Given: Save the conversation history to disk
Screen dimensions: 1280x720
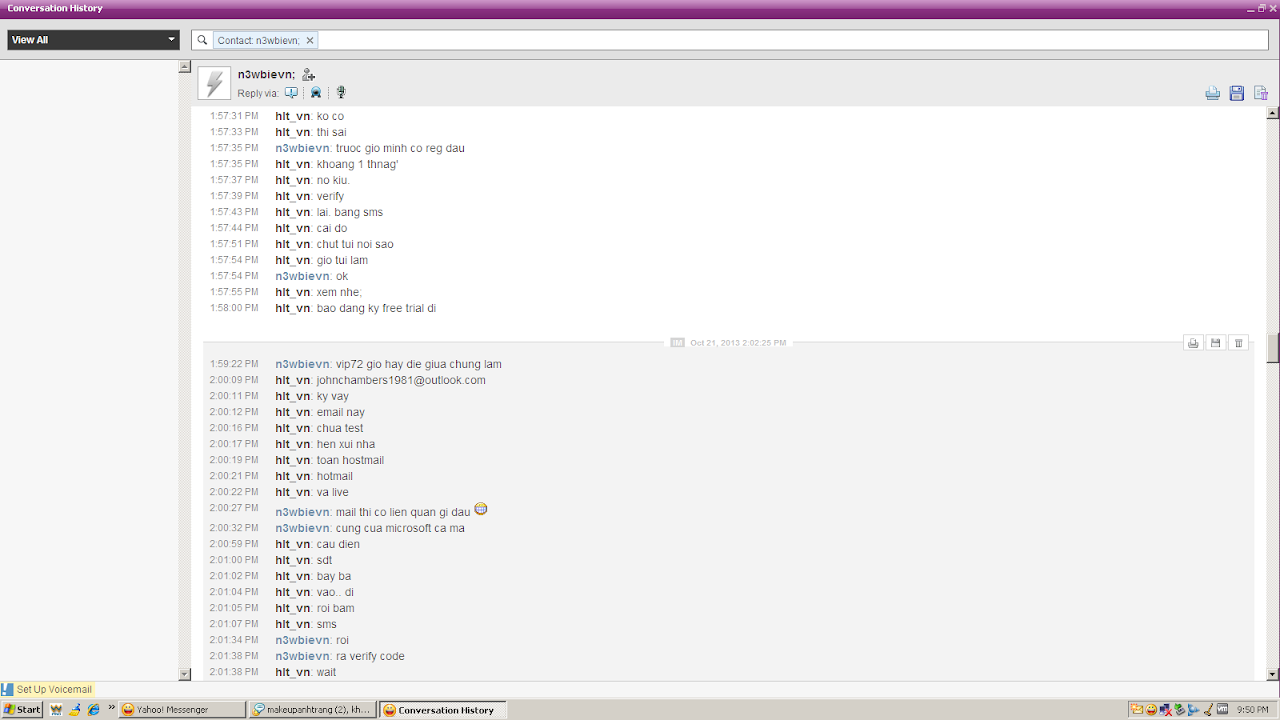Looking at the screenshot, I should (x=1237, y=93).
